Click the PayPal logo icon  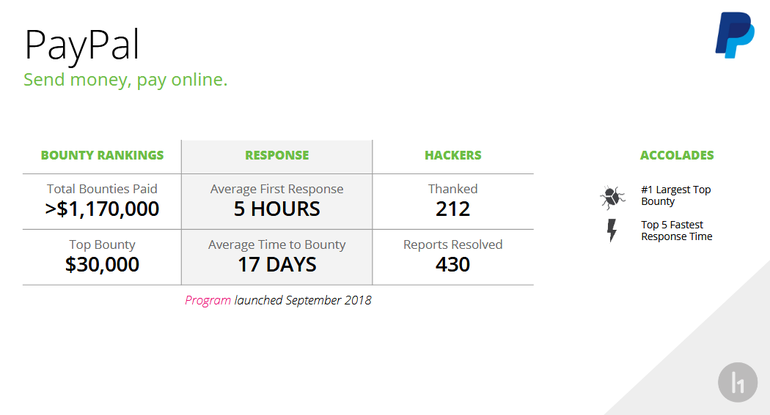(734, 37)
